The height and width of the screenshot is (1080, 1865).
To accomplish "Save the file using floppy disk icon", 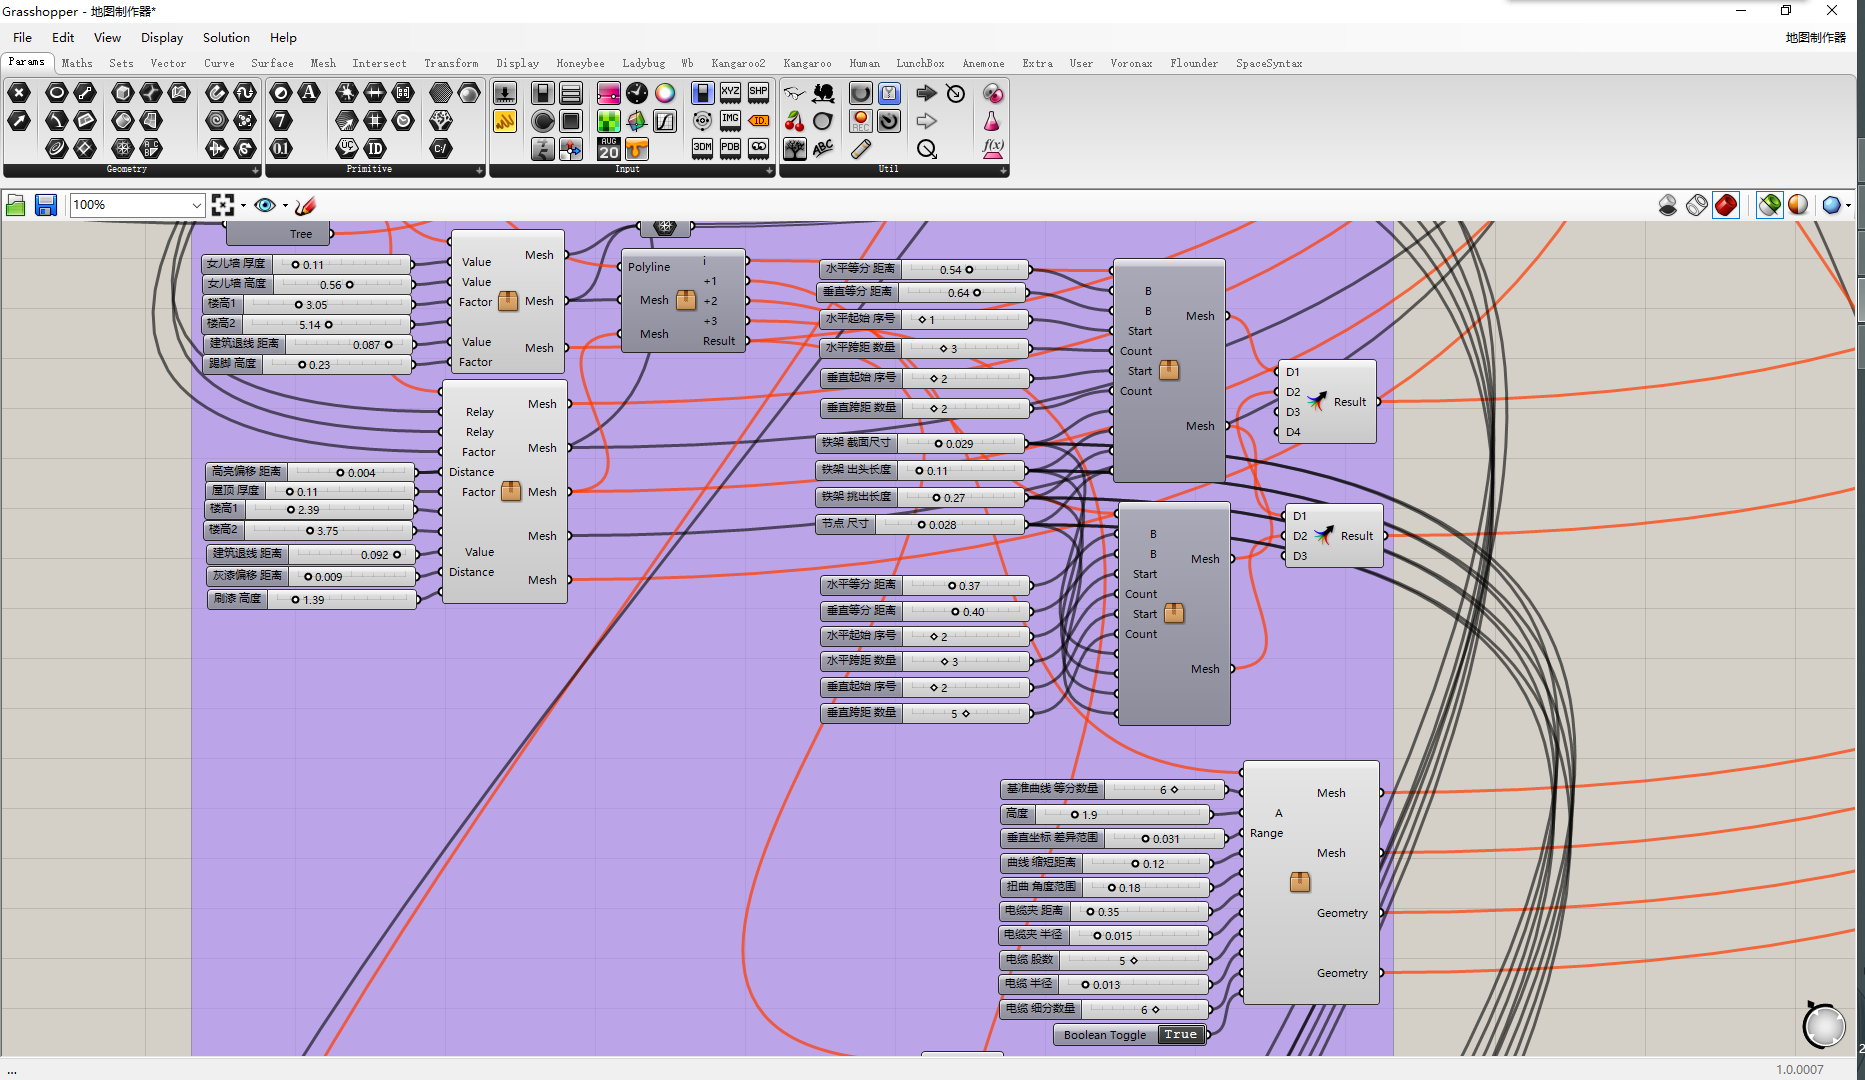I will point(45,205).
